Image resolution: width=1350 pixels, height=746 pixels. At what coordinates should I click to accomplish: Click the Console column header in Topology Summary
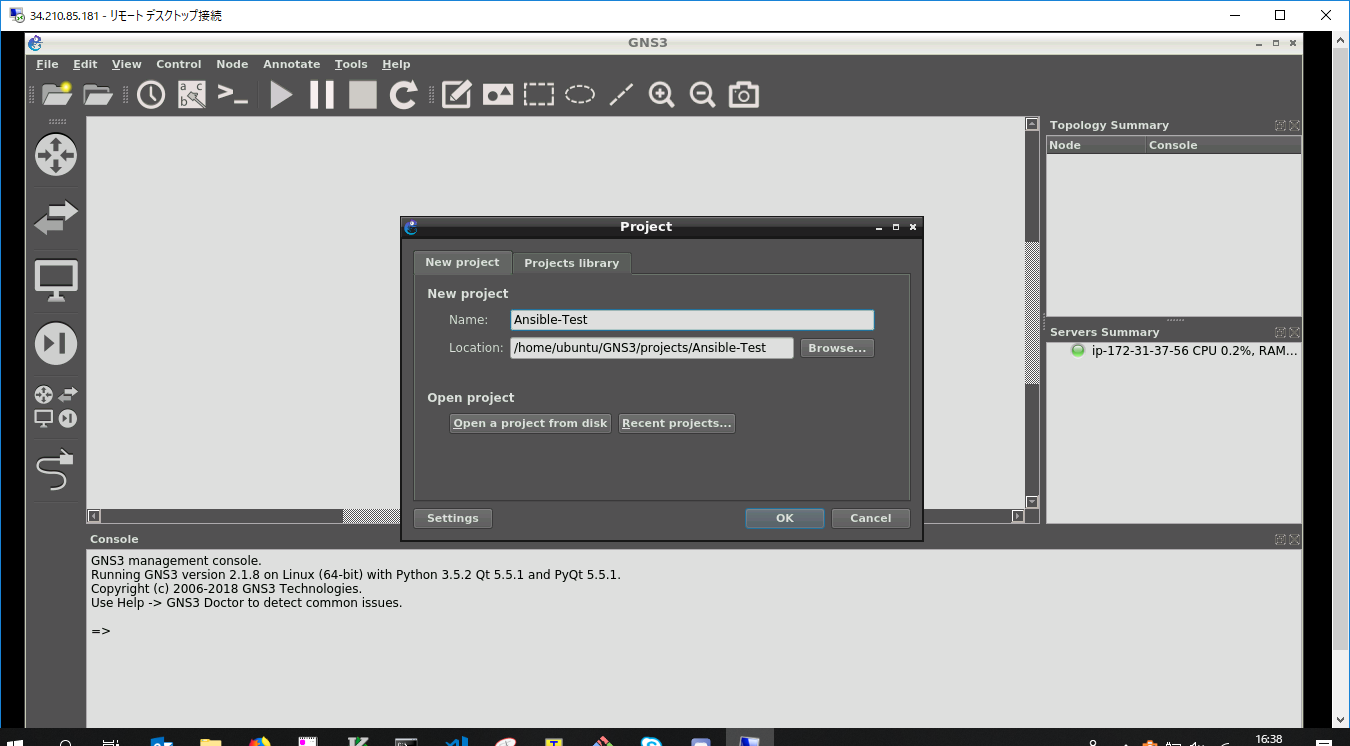click(1223, 145)
